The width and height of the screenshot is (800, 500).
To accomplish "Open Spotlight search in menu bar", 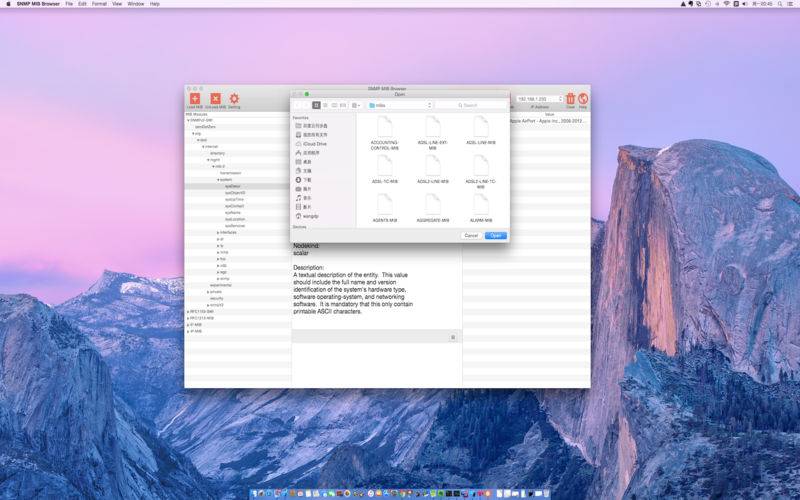I will 780,4.
